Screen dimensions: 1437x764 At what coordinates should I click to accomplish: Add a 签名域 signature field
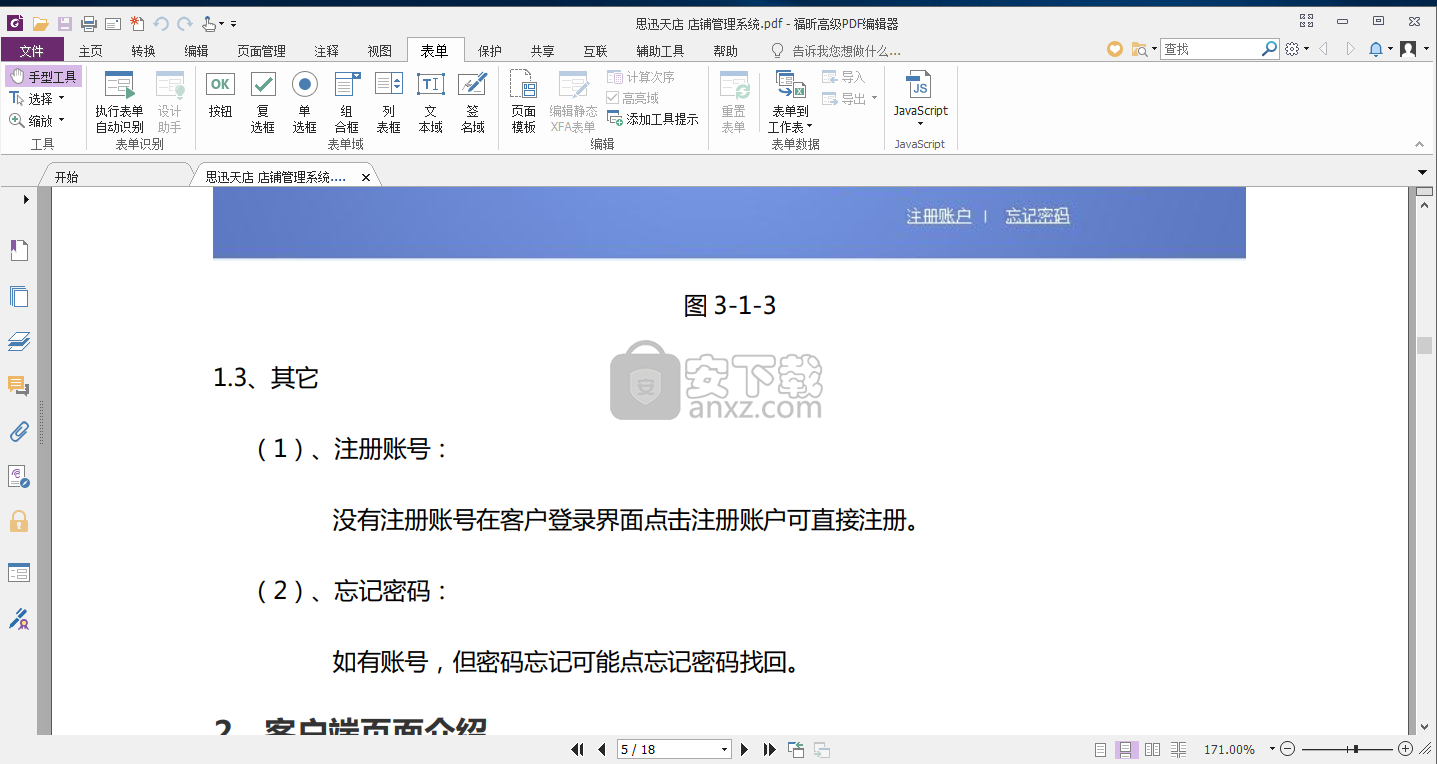[473, 102]
